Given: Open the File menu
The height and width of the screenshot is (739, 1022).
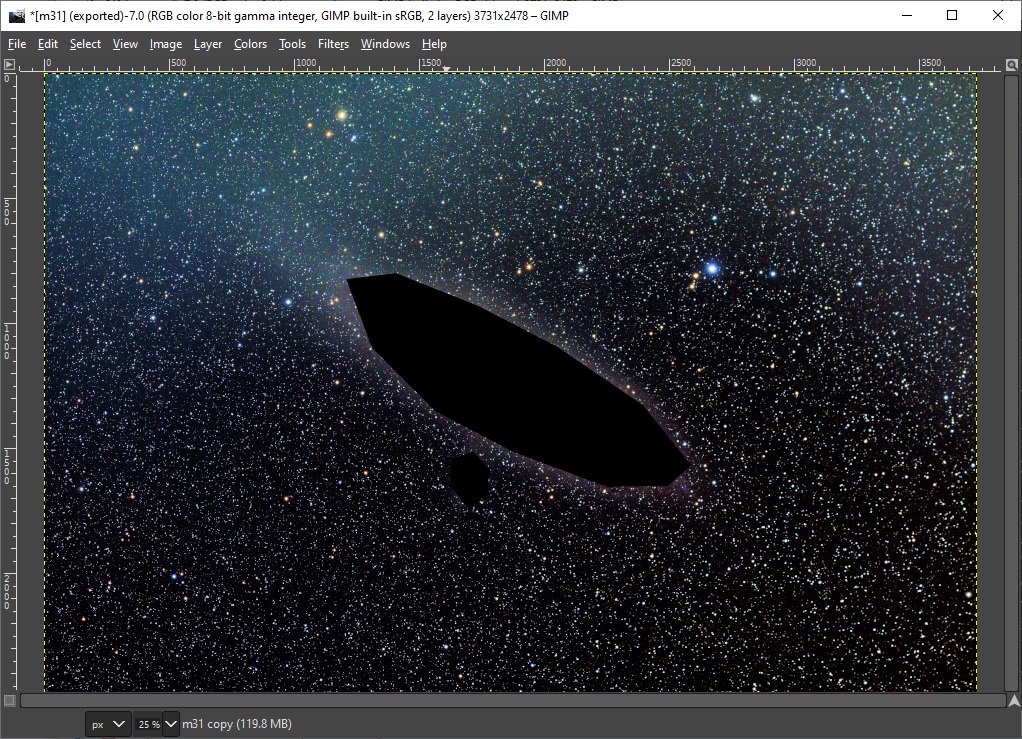Looking at the screenshot, I should (17, 44).
